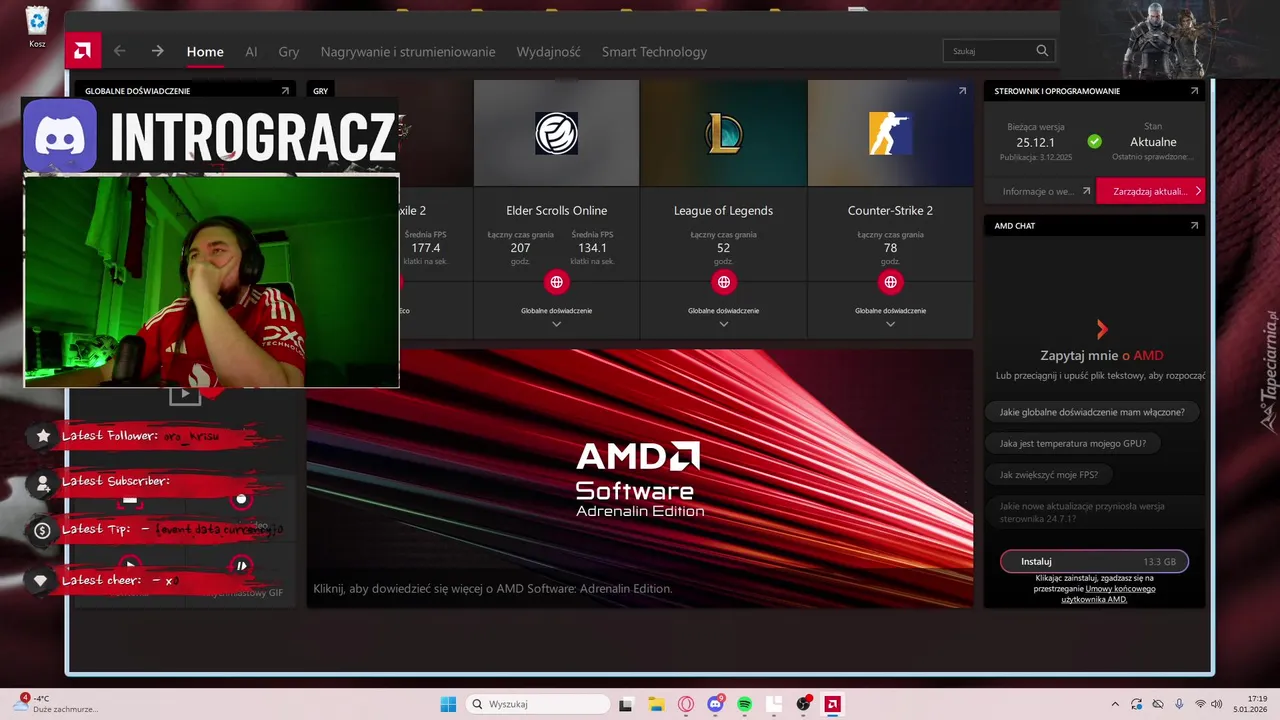1280x720 pixels.
Task: Go forward with the right arrow
Action: tap(157, 51)
